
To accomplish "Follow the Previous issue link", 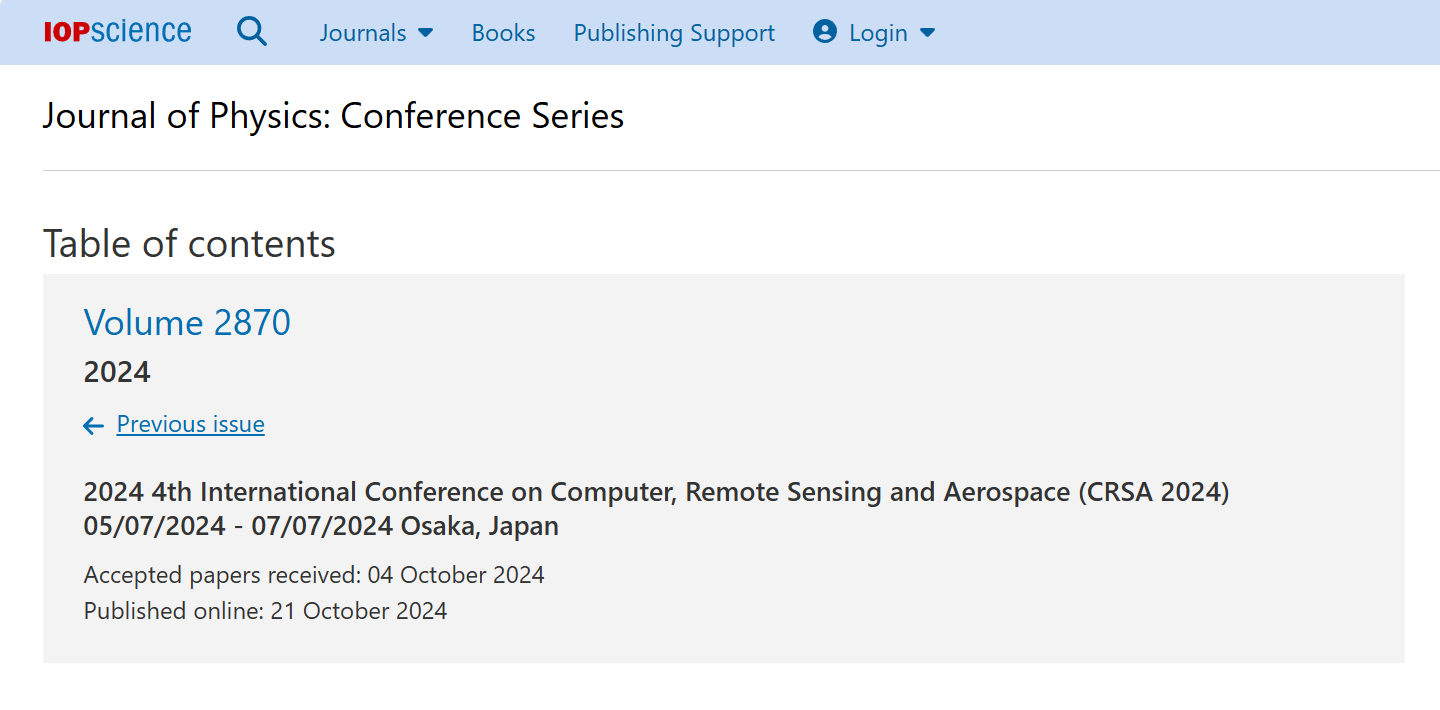I will [x=191, y=424].
